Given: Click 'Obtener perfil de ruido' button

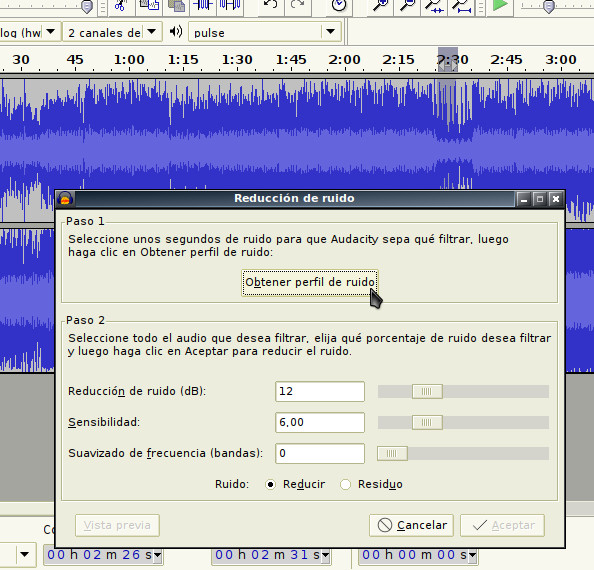Looking at the screenshot, I should 310,283.
